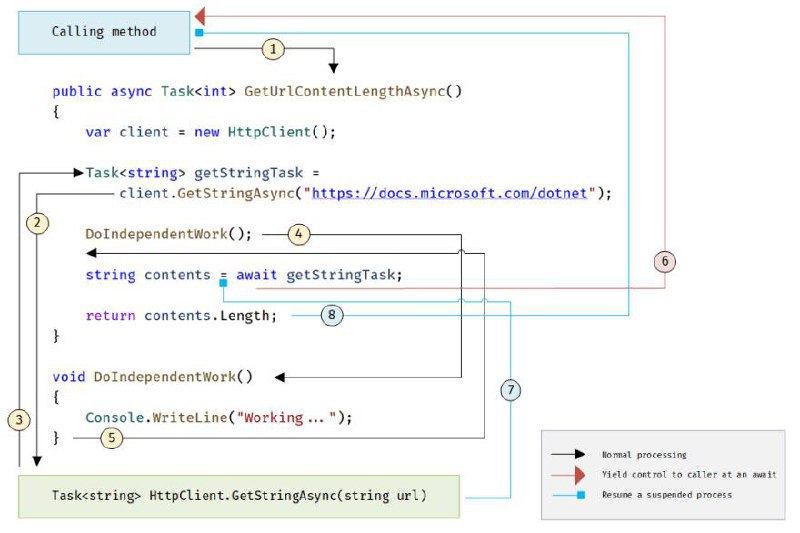
Task: Click the circled number 8 marker
Action: pos(332,315)
